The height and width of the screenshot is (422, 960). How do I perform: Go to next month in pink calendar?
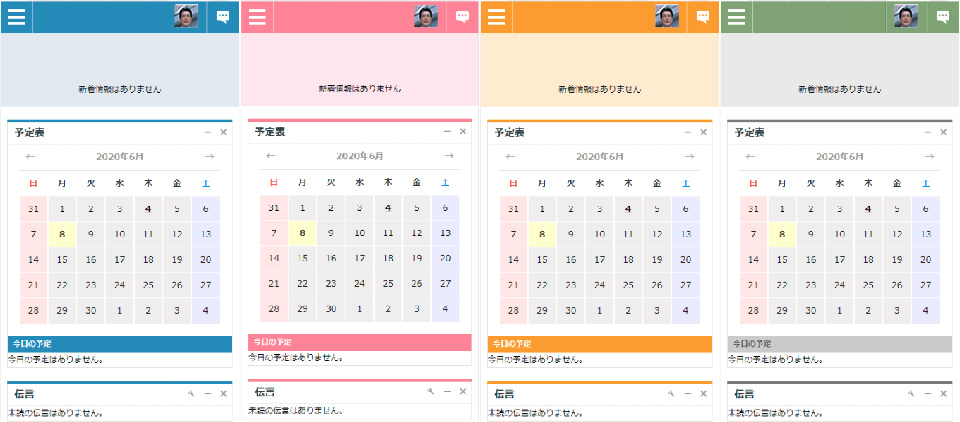coord(449,156)
